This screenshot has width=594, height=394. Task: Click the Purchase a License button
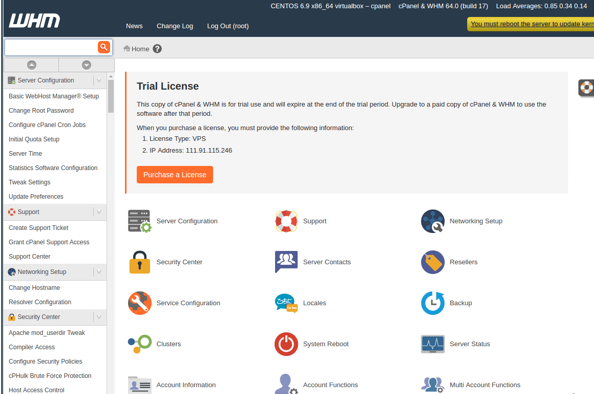pos(175,175)
